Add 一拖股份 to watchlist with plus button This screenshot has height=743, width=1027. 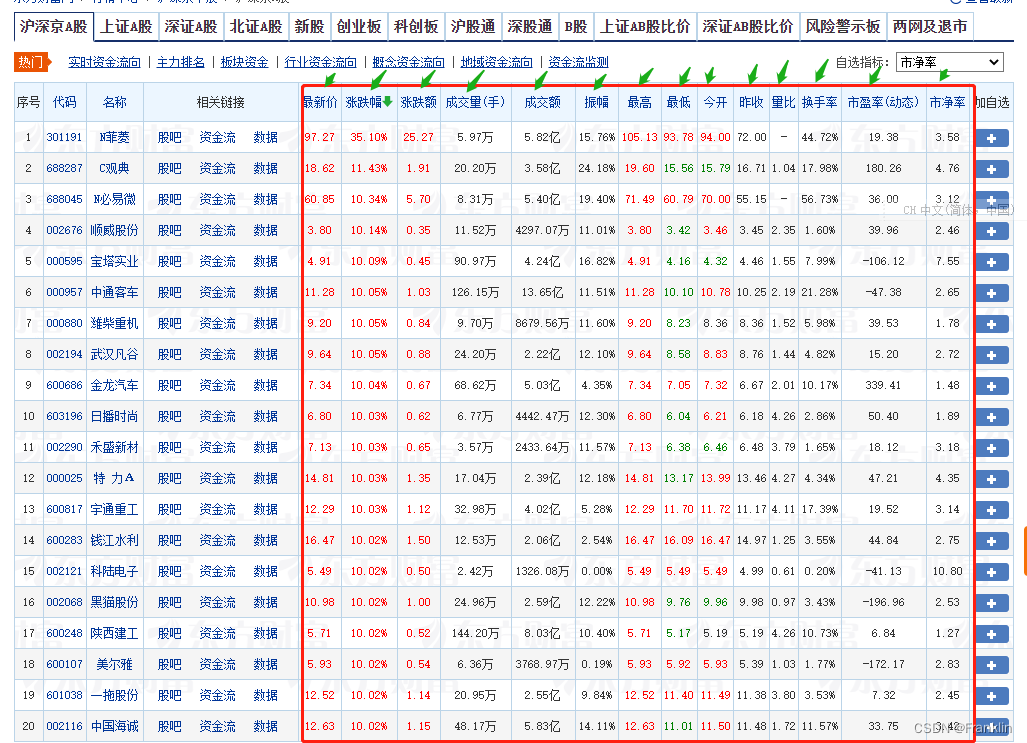pyautogui.click(x=992, y=696)
